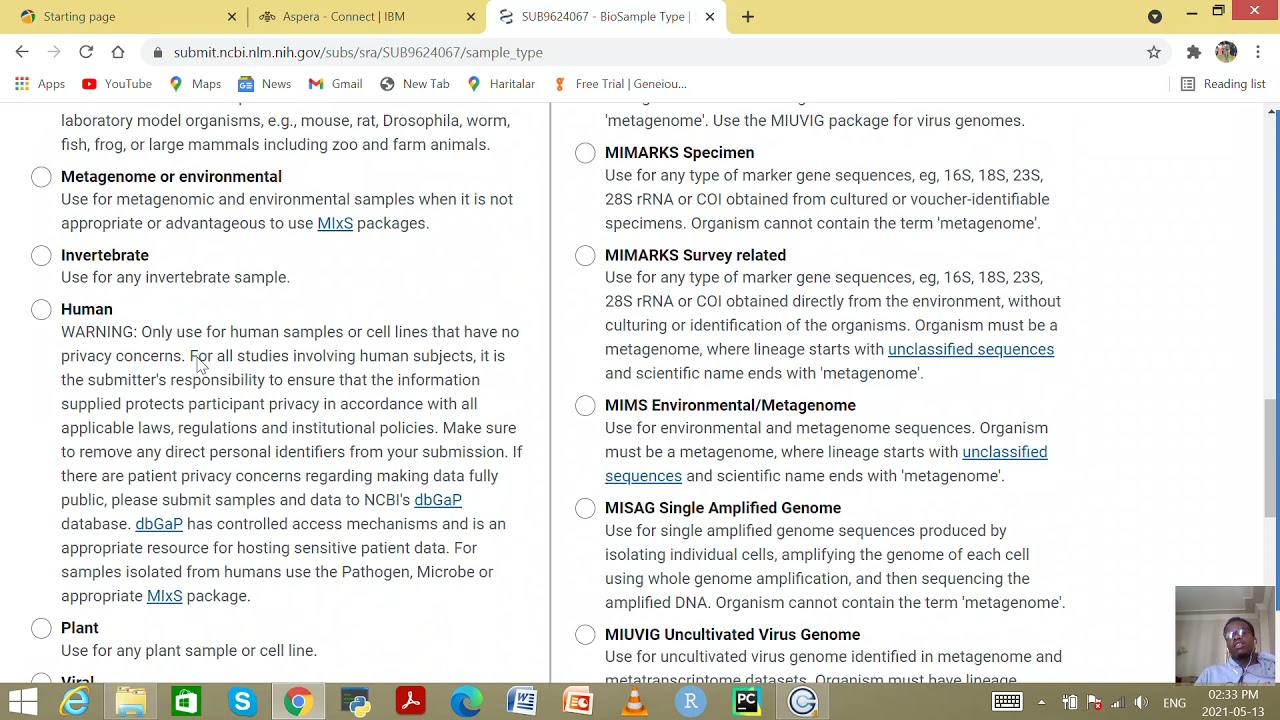Open network signal tray icon
The width and height of the screenshot is (1280, 720).
(x=1118, y=702)
